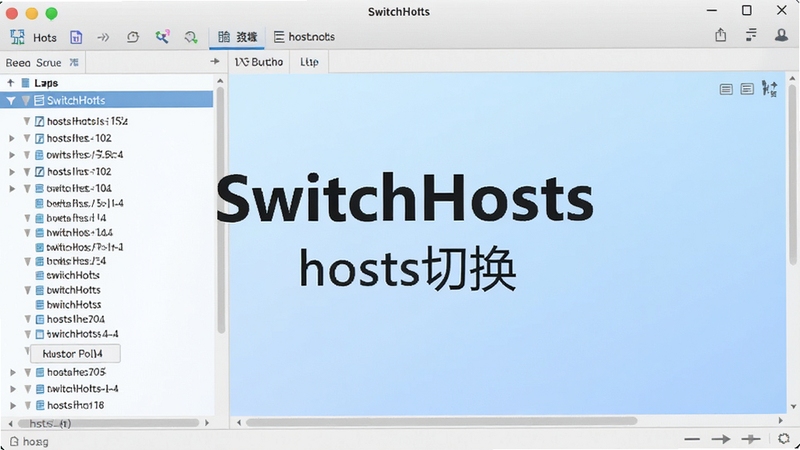Click the editor vertical scrollbar thumb

792,173
